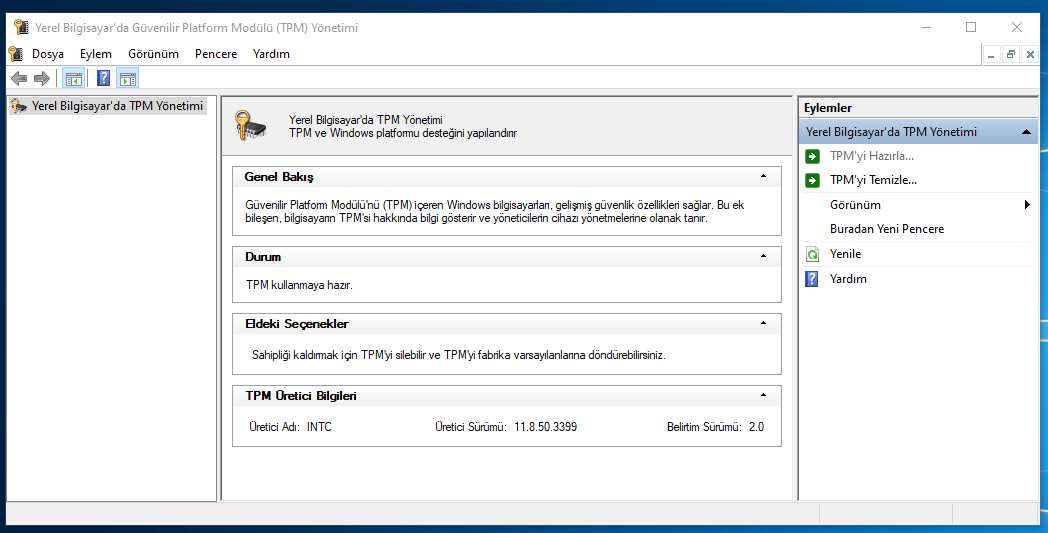Image resolution: width=1048 pixels, height=533 pixels.
Task: Select Yerel Bilgisayar'da TPM Yönetimi tree node
Action: [117, 106]
